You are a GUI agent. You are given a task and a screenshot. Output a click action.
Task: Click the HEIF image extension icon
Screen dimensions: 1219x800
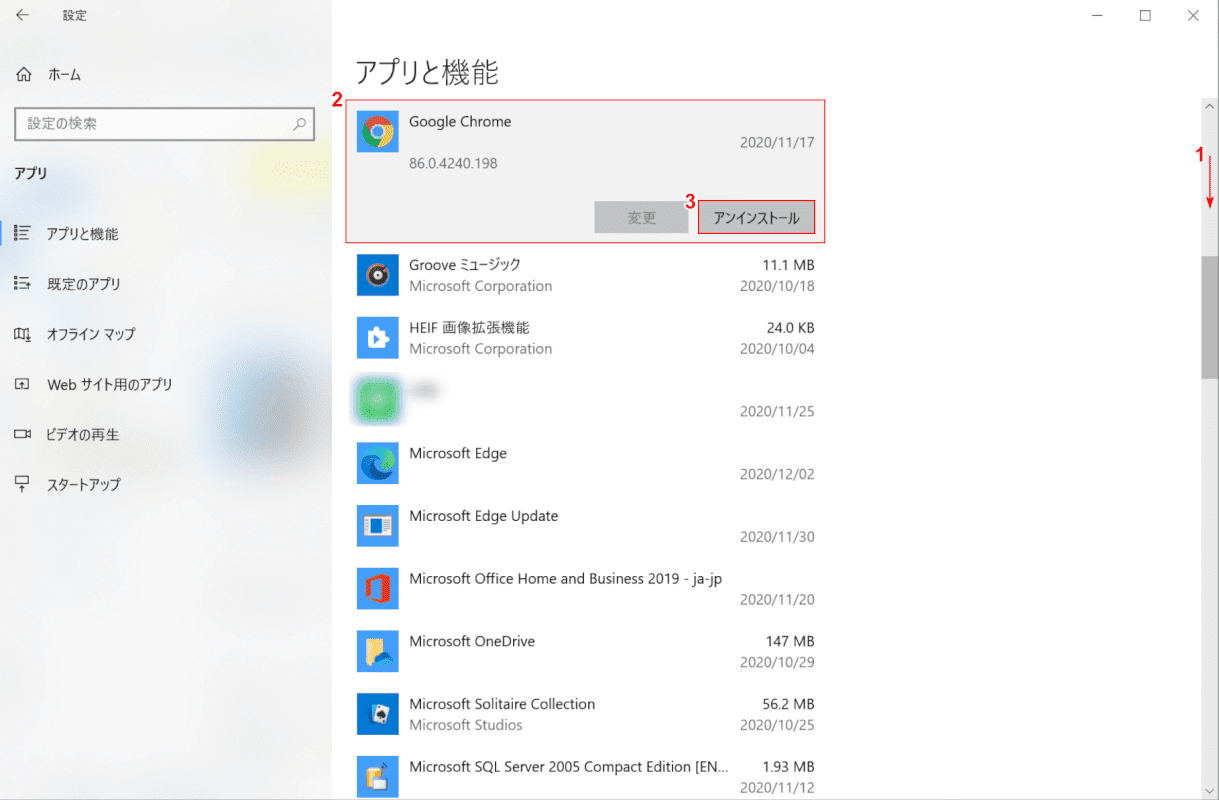(x=378, y=338)
